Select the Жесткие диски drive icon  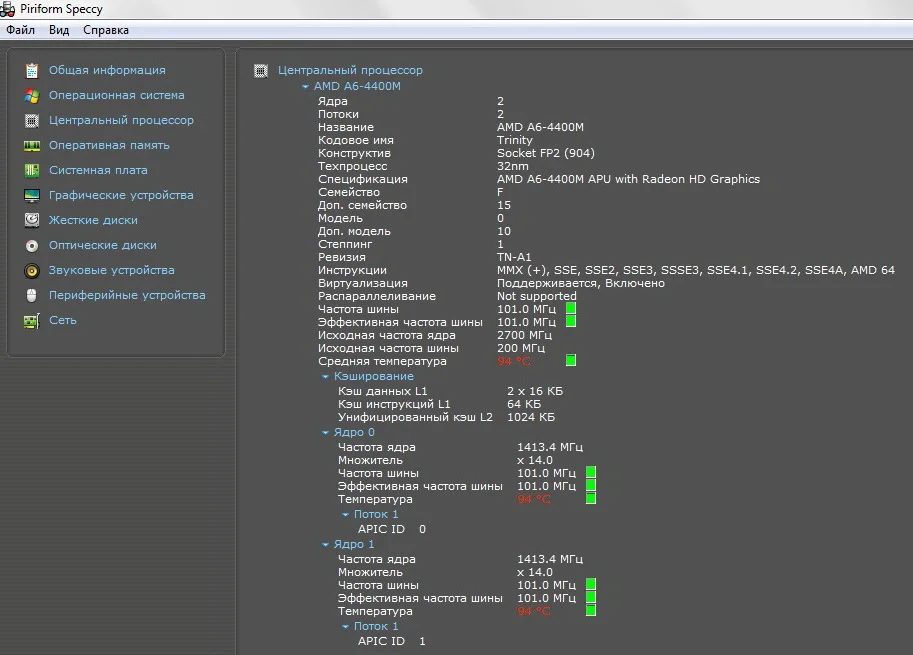click(x=32, y=221)
